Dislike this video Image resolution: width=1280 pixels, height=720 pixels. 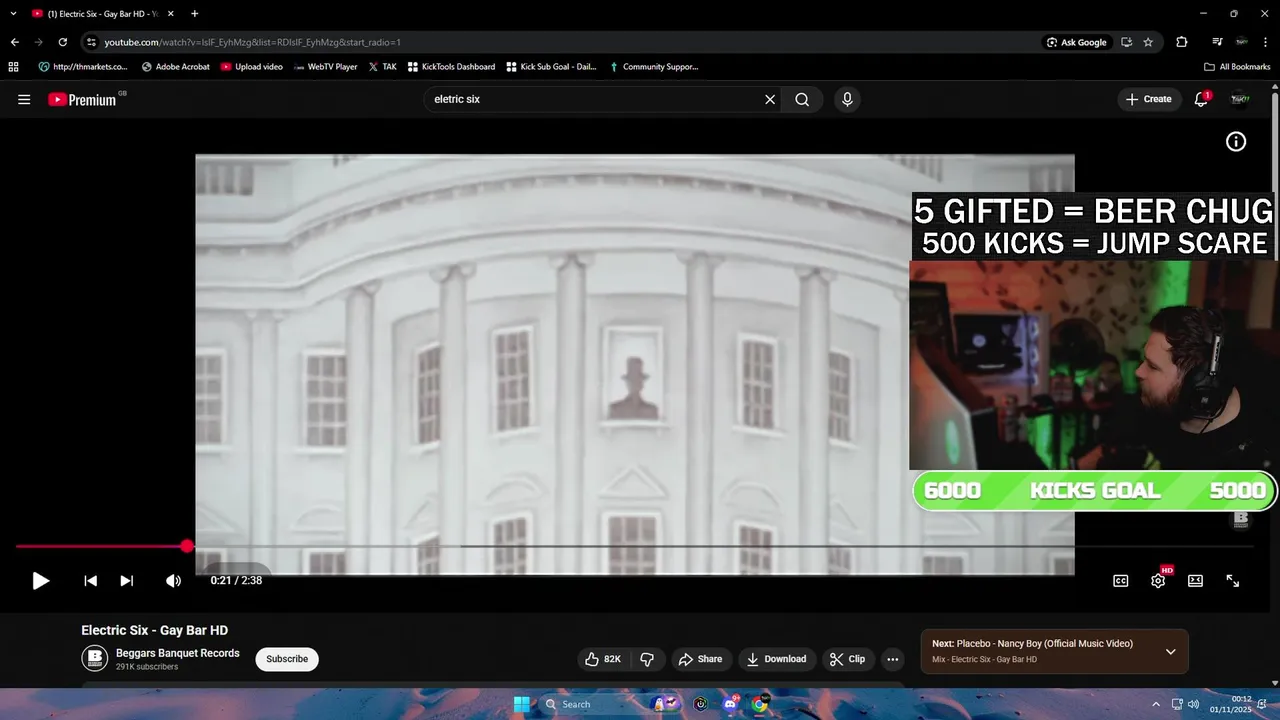647,659
